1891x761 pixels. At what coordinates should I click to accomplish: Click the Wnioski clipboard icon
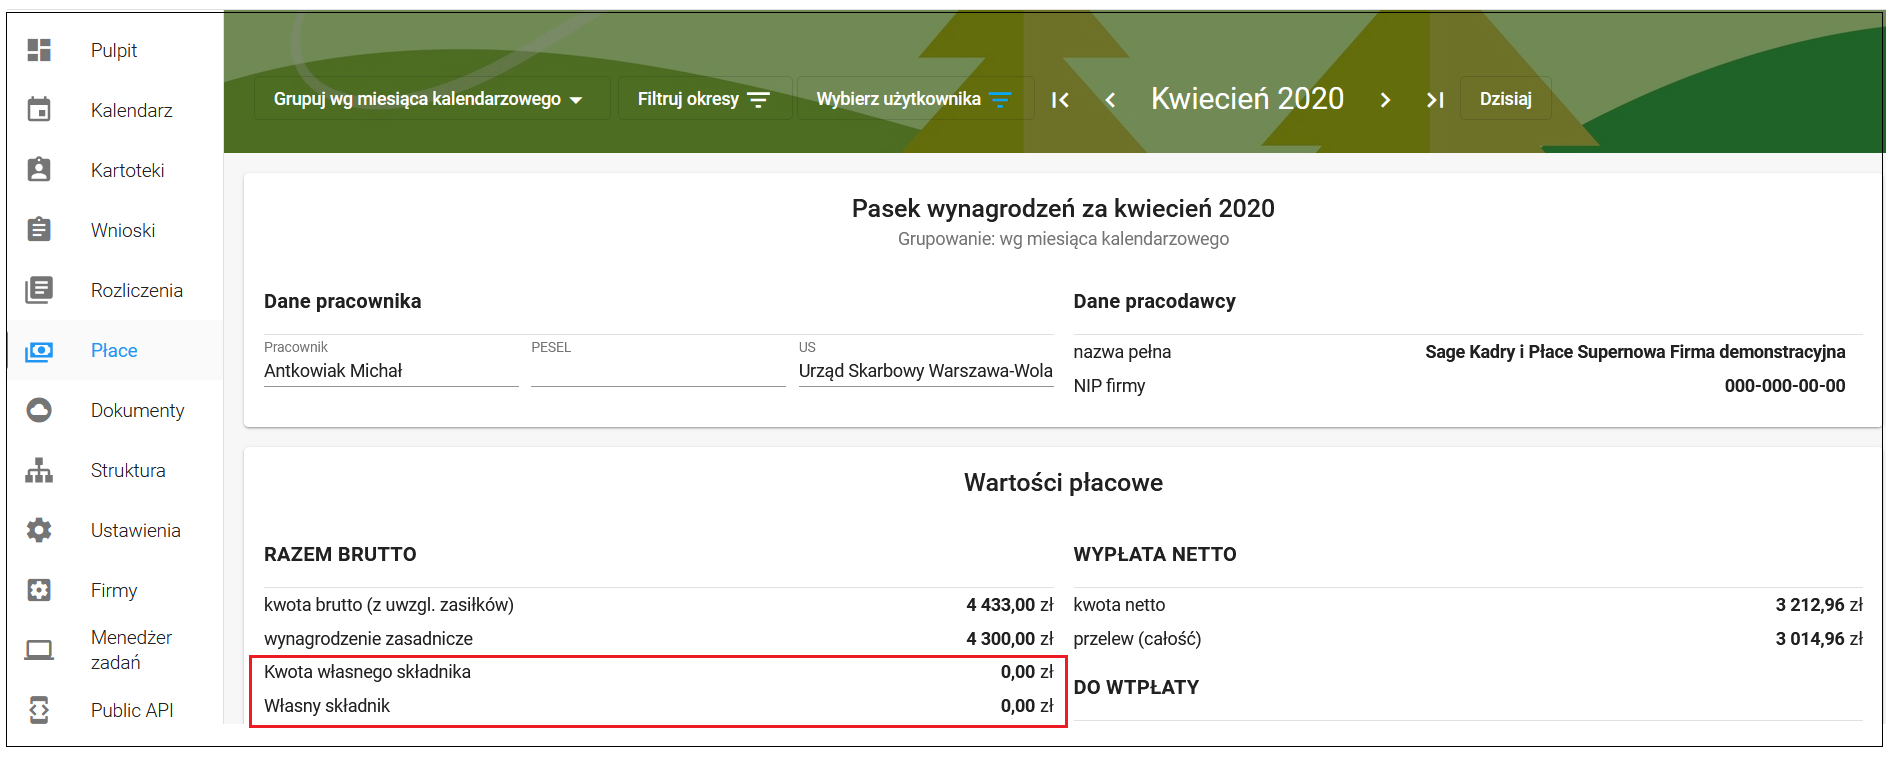click(39, 230)
